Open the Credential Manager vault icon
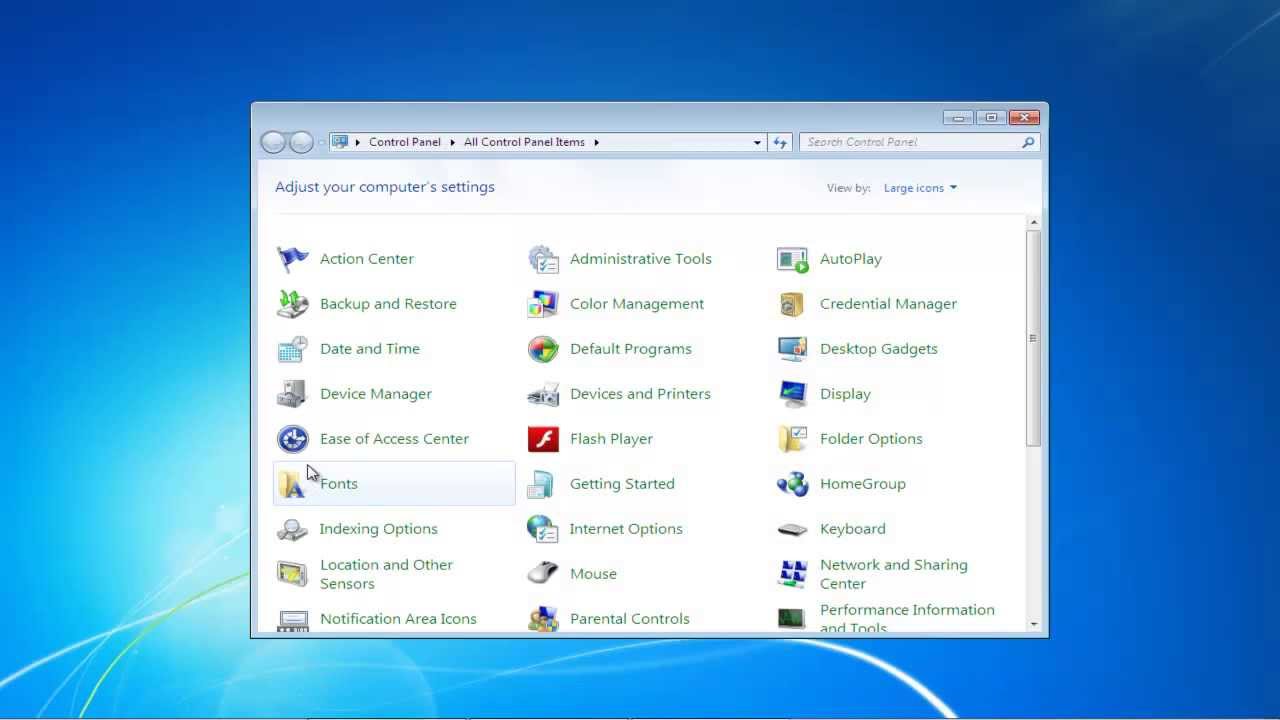1280x720 pixels. coord(793,304)
